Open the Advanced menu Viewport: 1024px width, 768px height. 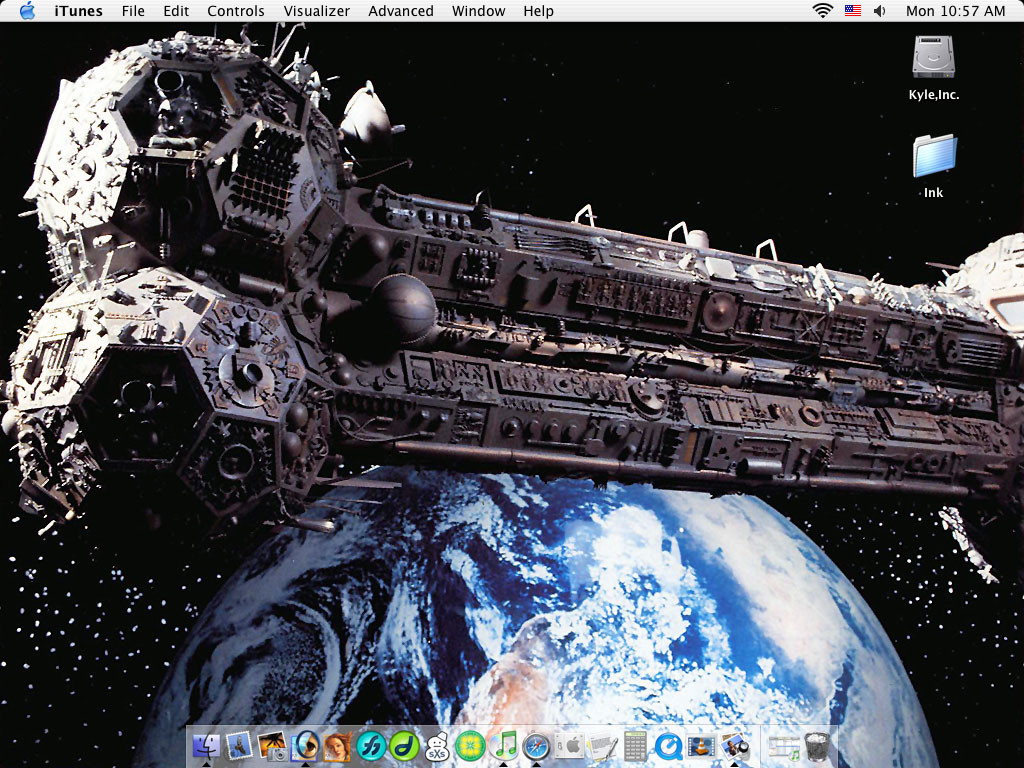pos(401,10)
